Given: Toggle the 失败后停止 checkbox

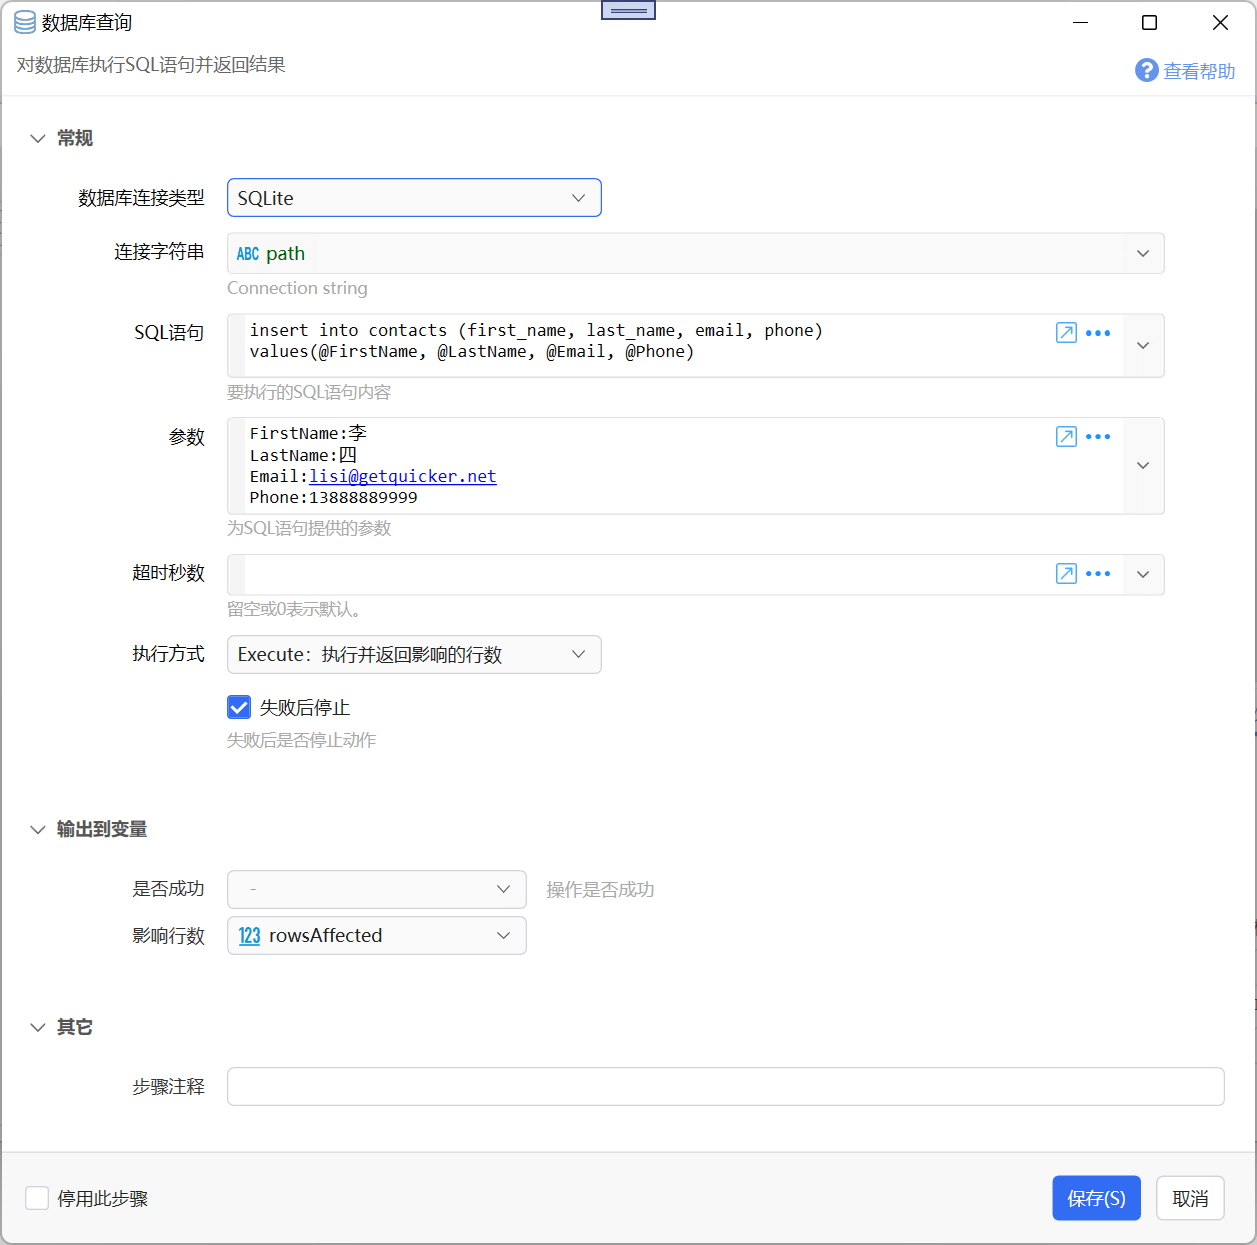Looking at the screenshot, I should coord(239,708).
